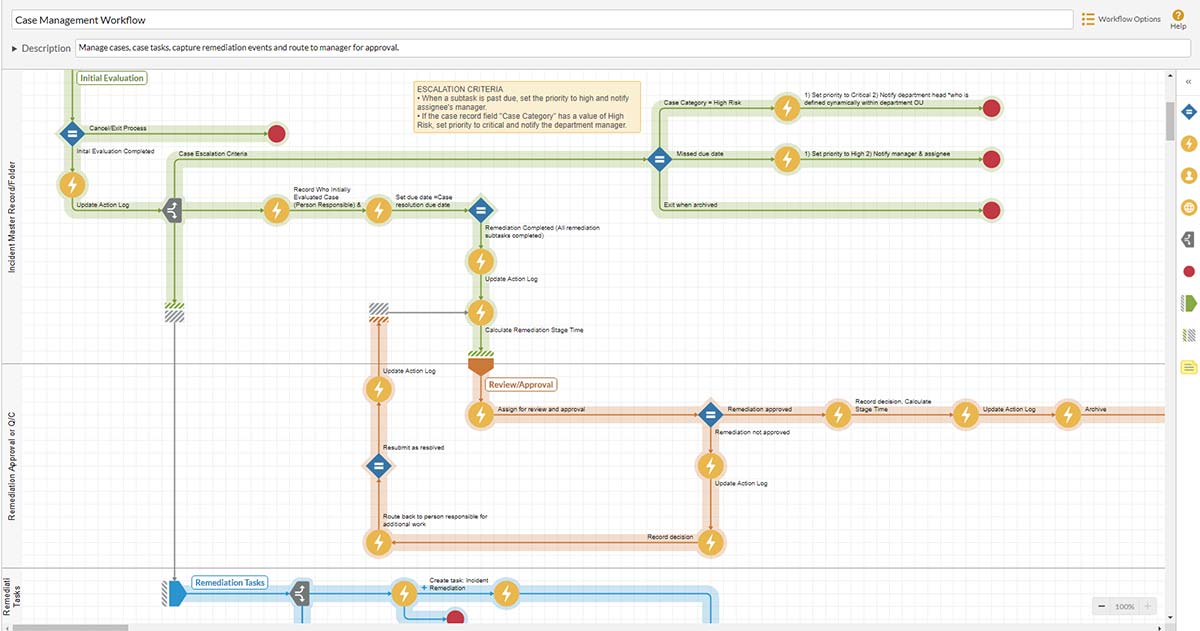
Task: Edit the workflow name field
Action: click(x=540, y=19)
